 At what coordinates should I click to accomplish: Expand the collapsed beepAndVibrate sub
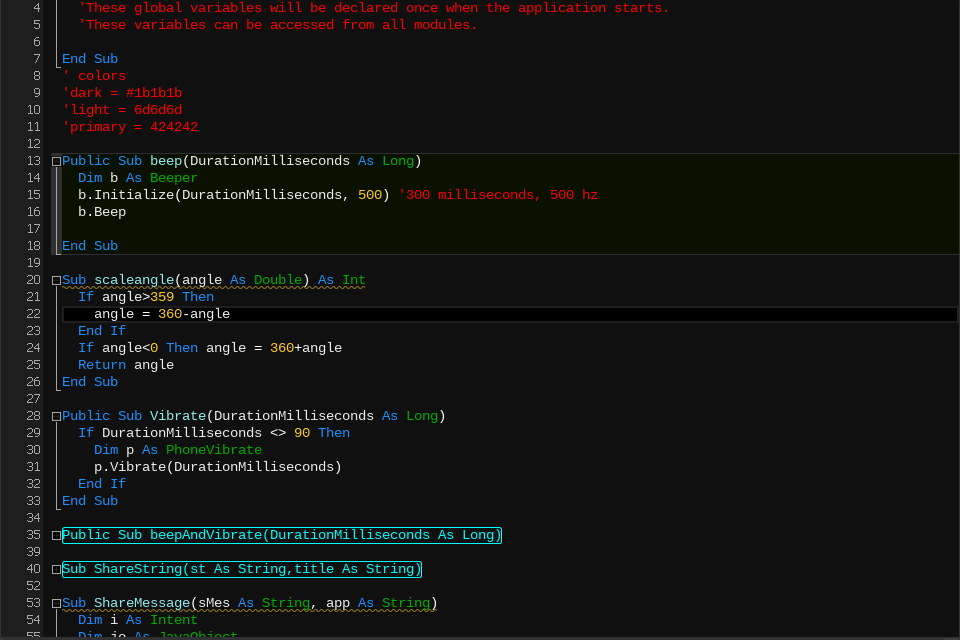coord(56,535)
